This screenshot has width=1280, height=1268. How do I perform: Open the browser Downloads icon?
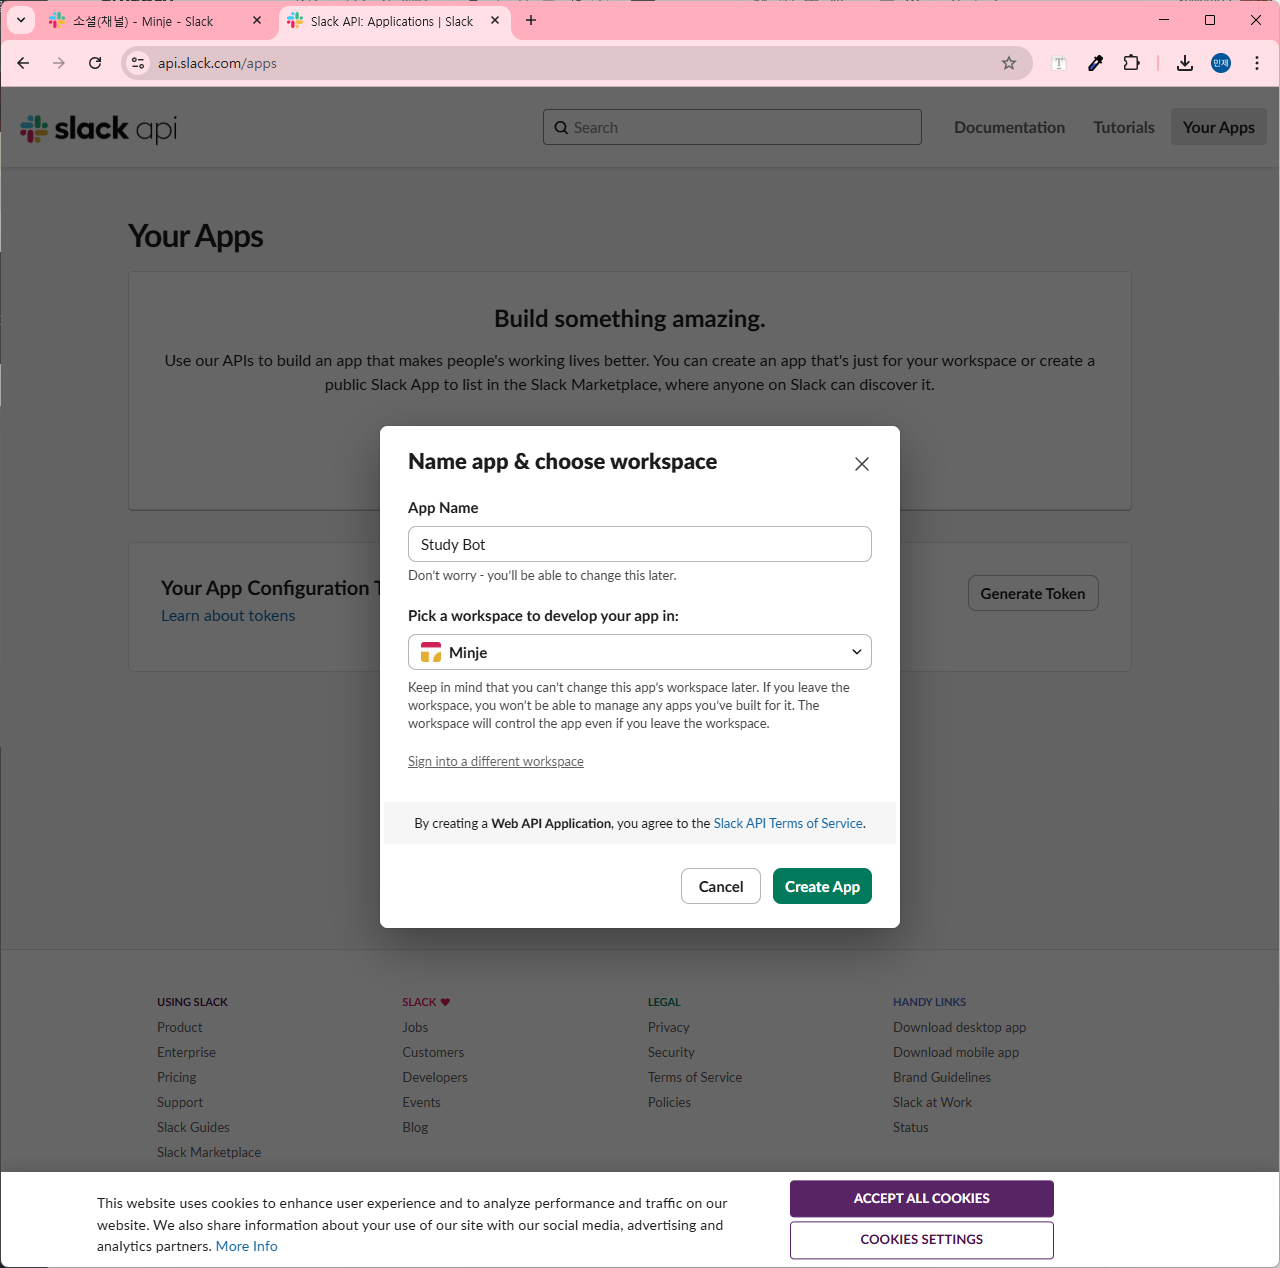coord(1185,63)
